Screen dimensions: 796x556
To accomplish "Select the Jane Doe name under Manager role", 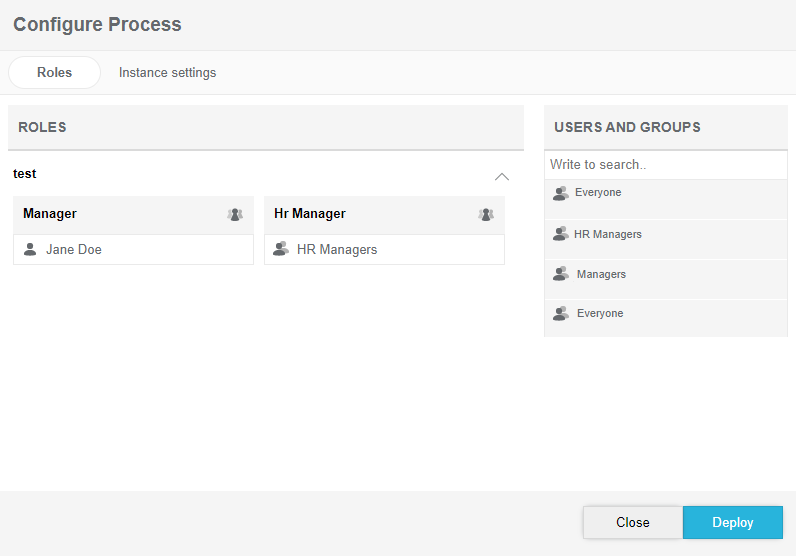I will [74, 249].
